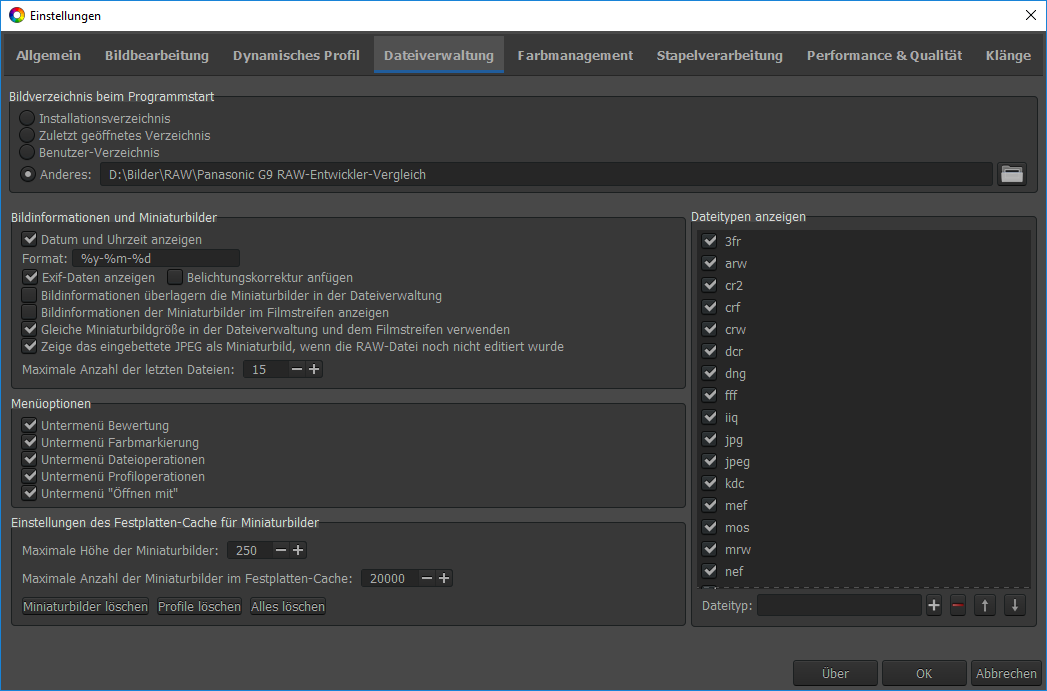Select Installationsverzeichnis radio button
This screenshot has width=1047, height=691.
click(28, 119)
